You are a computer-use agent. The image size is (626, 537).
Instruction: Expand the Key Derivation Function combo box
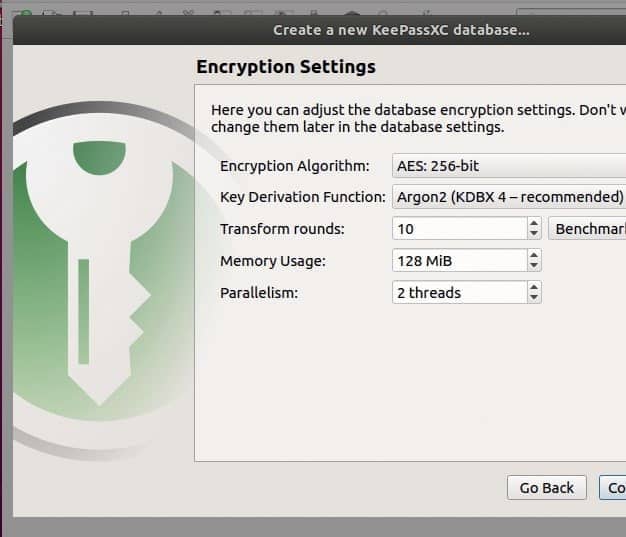click(509, 197)
